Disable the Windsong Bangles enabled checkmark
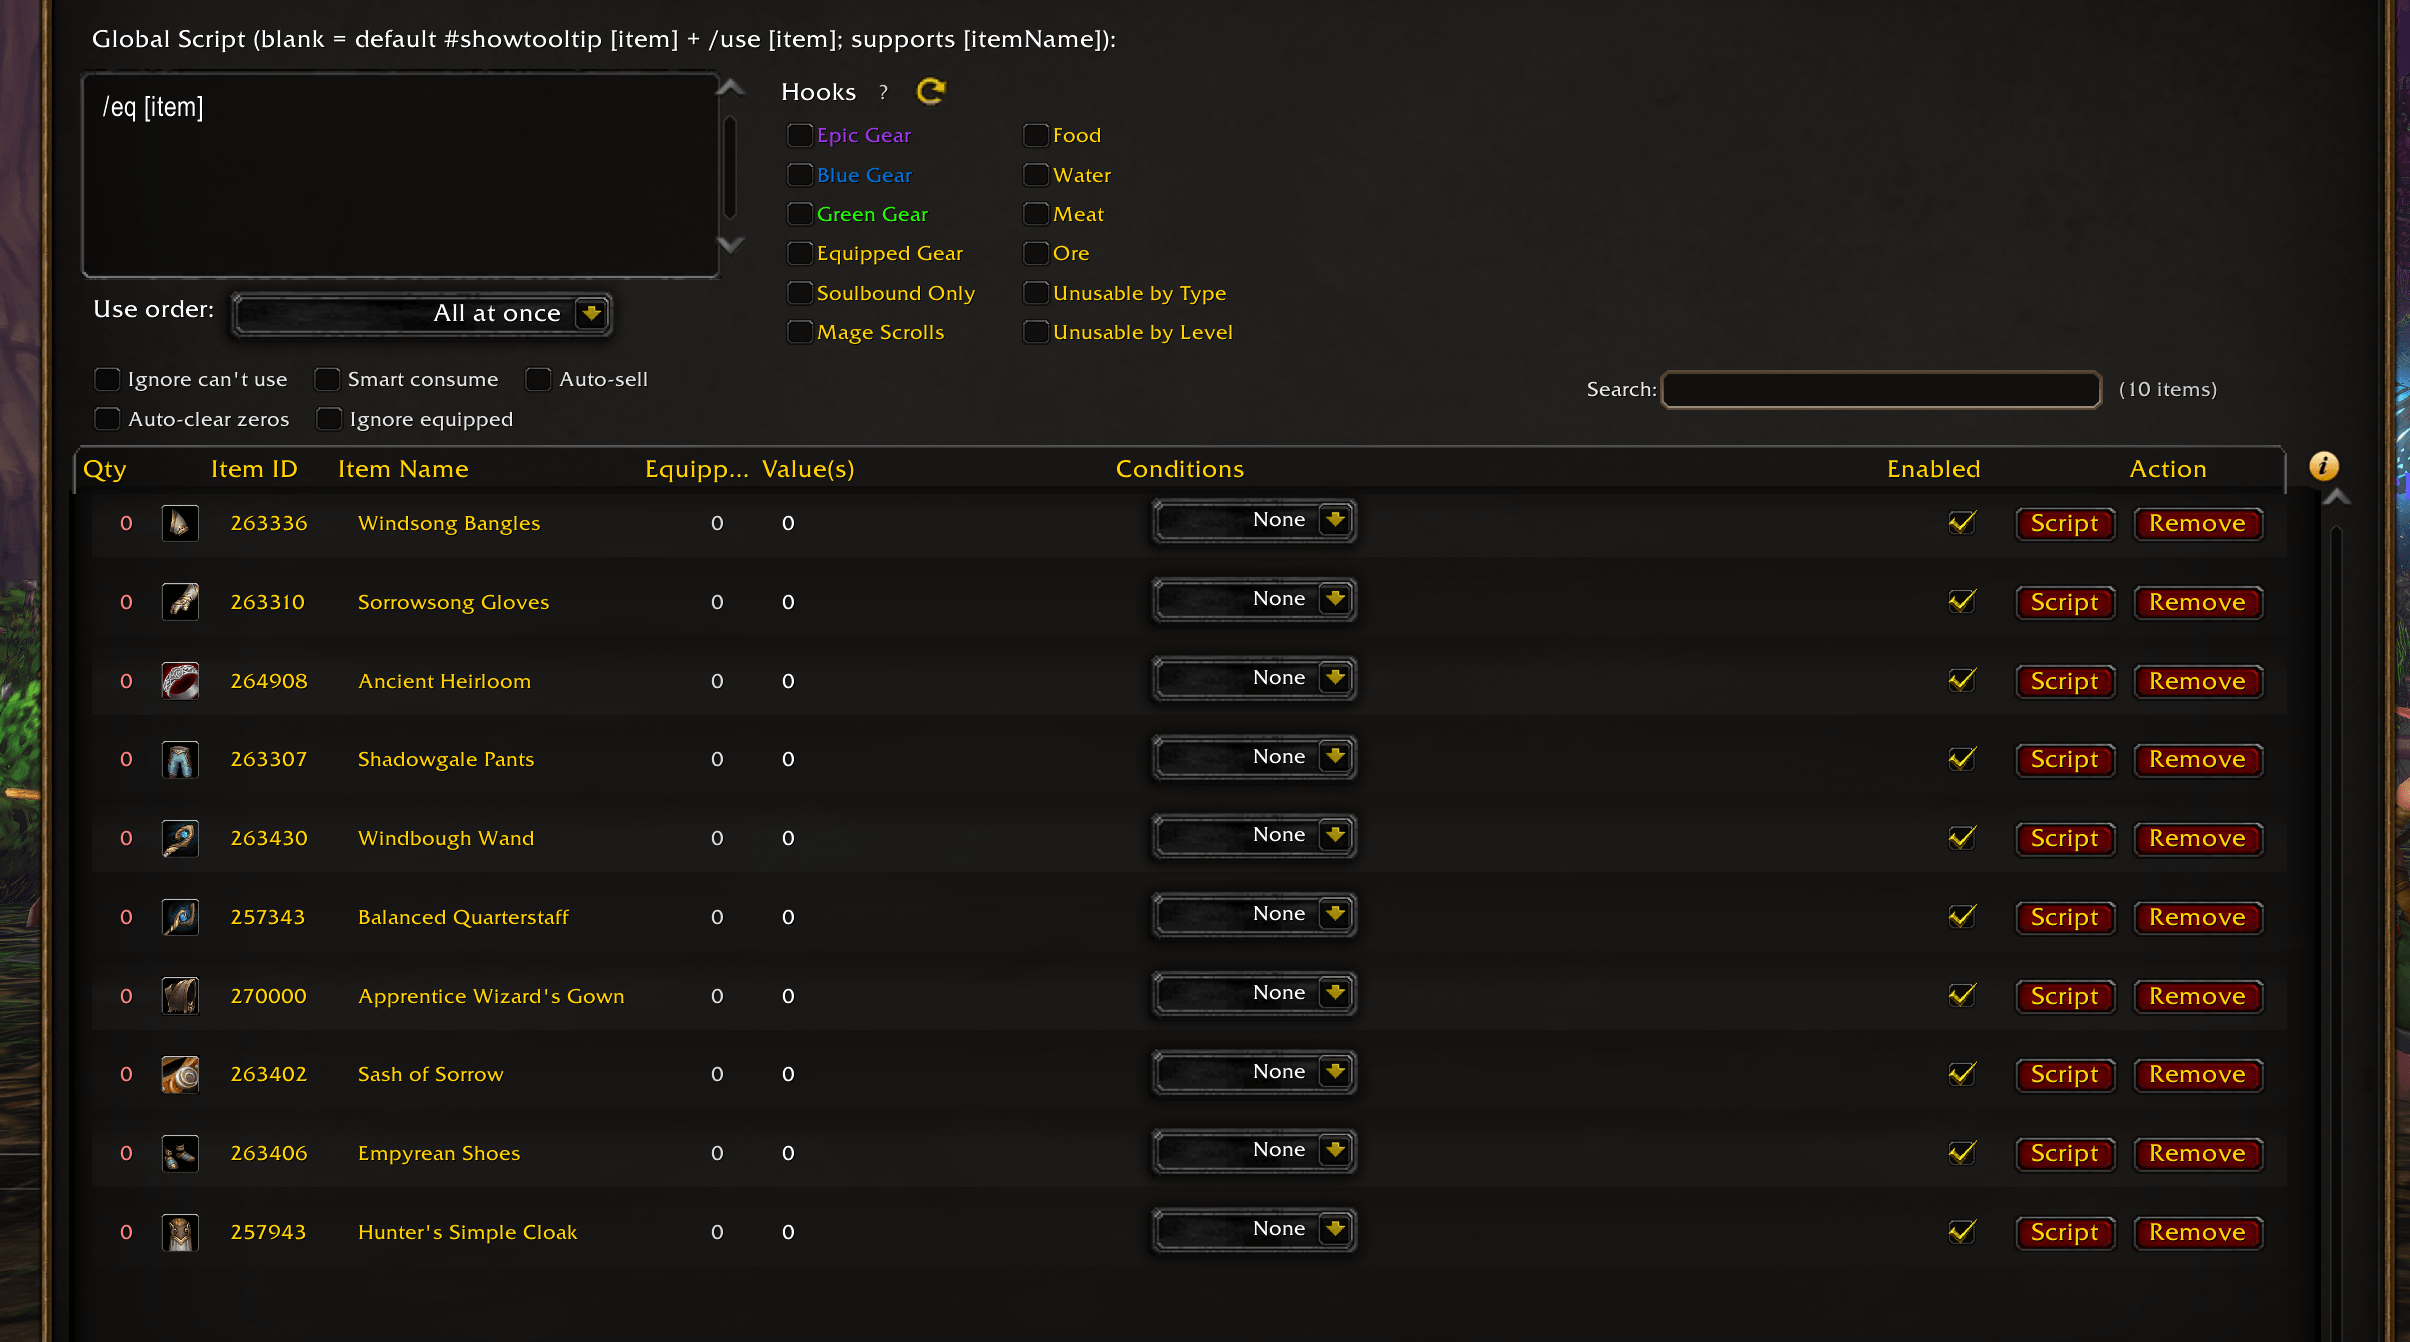Image resolution: width=2410 pixels, height=1342 pixels. point(1962,522)
